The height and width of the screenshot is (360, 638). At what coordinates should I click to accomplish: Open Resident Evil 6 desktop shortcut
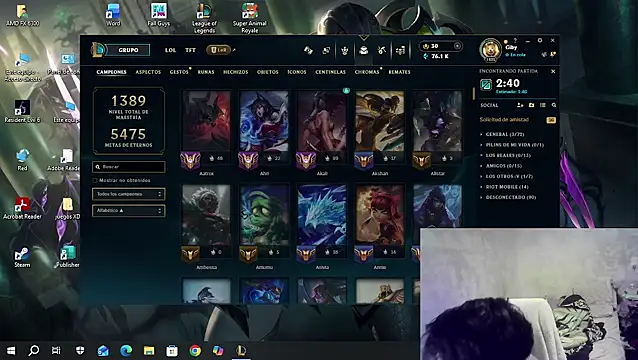22,111
